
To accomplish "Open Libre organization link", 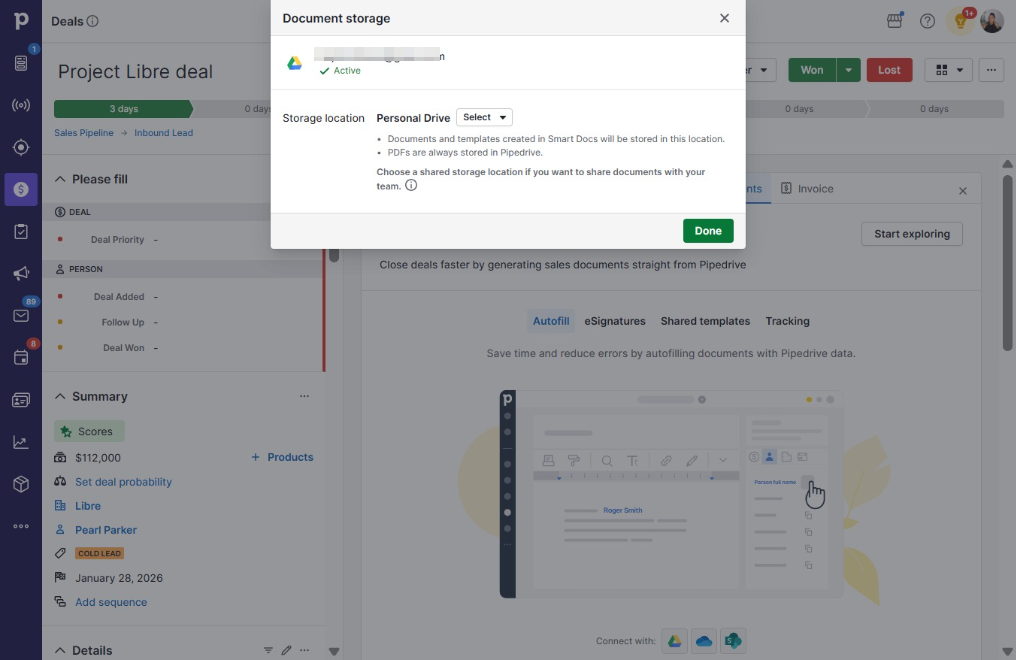I will pyautogui.click(x=87, y=505).
